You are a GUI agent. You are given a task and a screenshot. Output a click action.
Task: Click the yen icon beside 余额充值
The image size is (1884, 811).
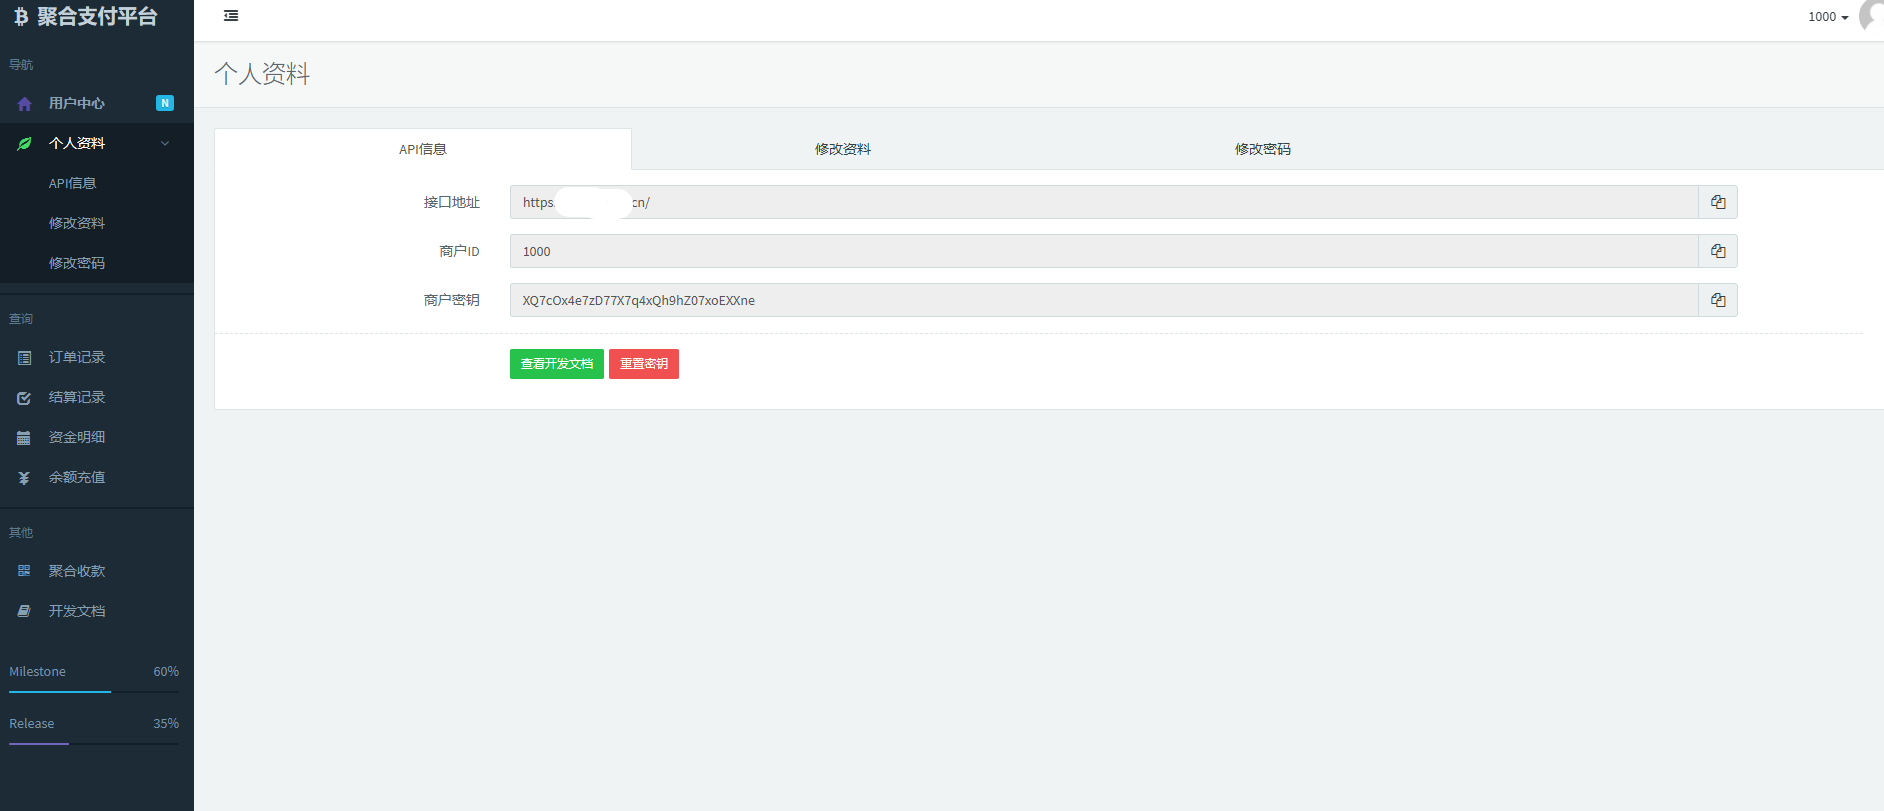24,478
